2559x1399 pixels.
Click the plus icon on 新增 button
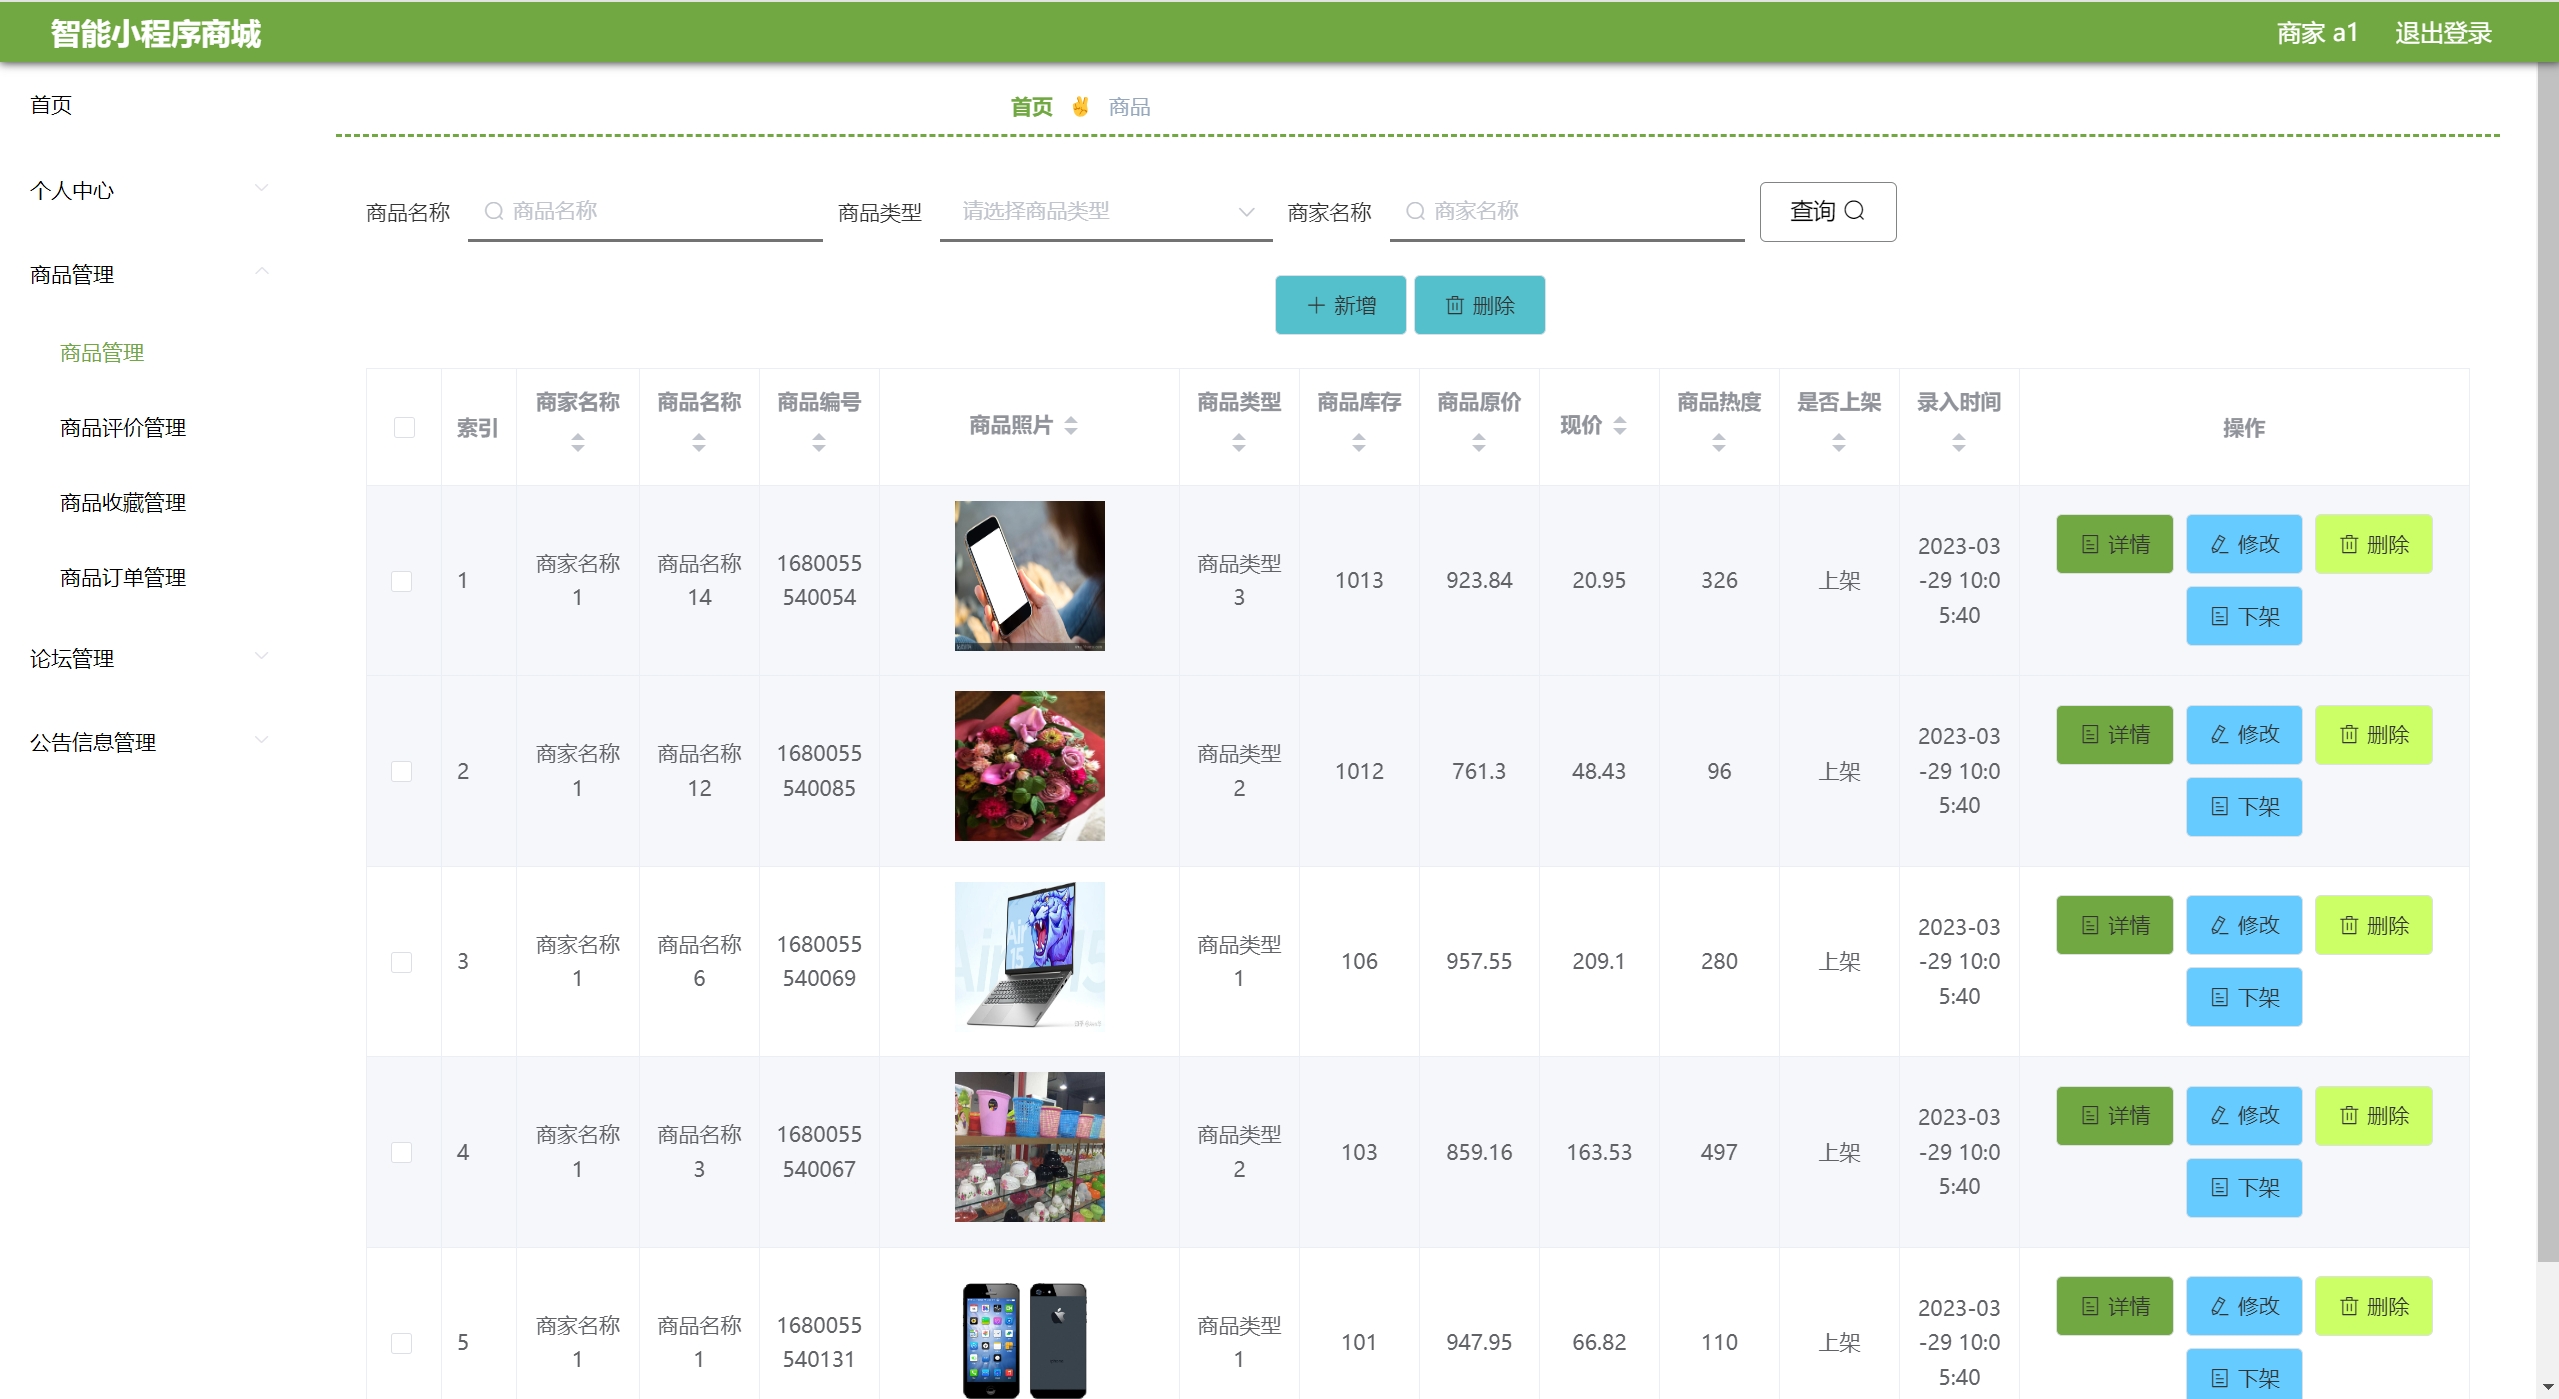coord(1316,305)
